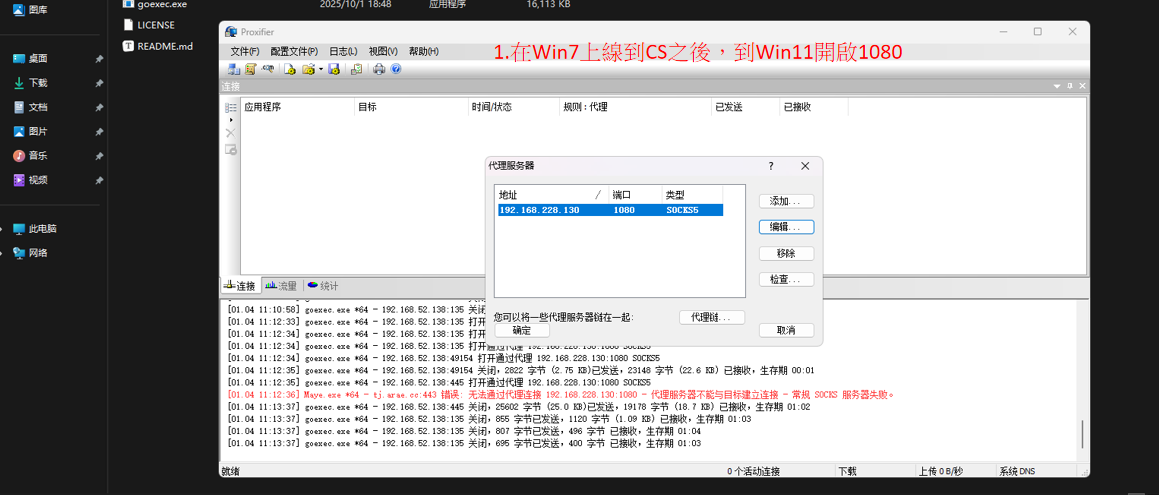Image resolution: width=1159 pixels, height=495 pixels.
Task: Click the ? help button in dialog title
Action: [x=771, y=166]
